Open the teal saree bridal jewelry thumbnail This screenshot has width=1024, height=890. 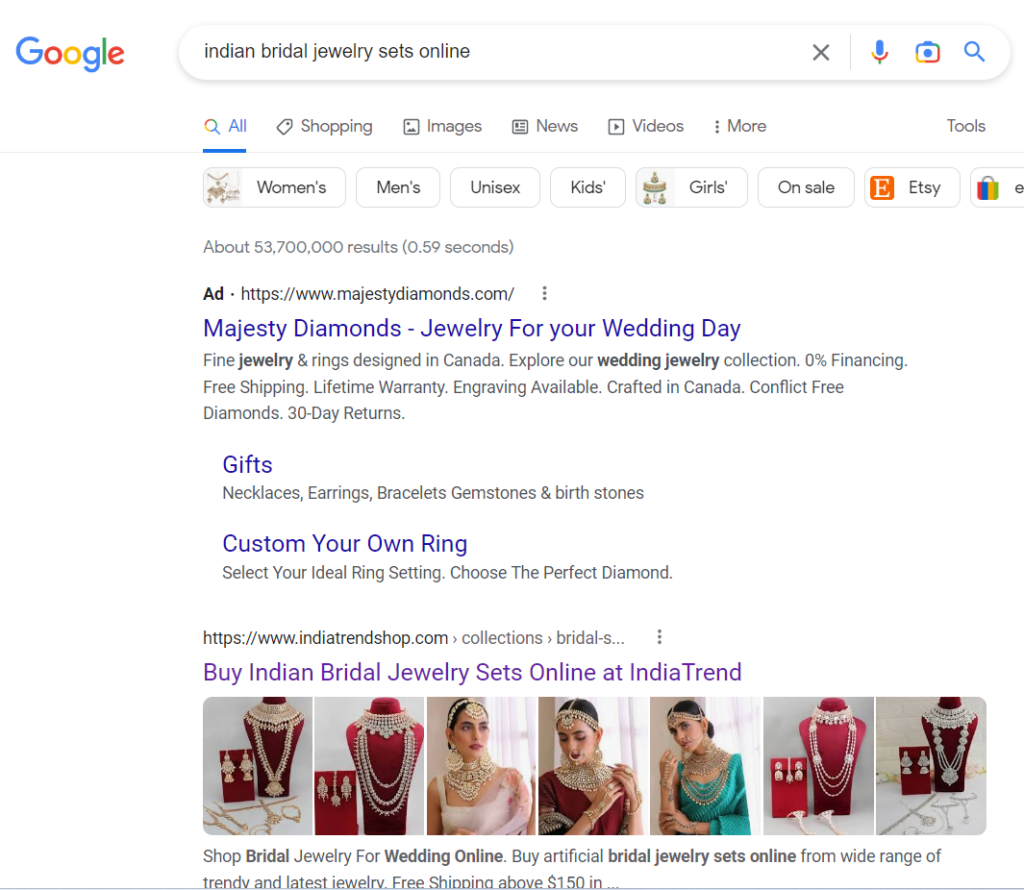(x=706, y=765)
